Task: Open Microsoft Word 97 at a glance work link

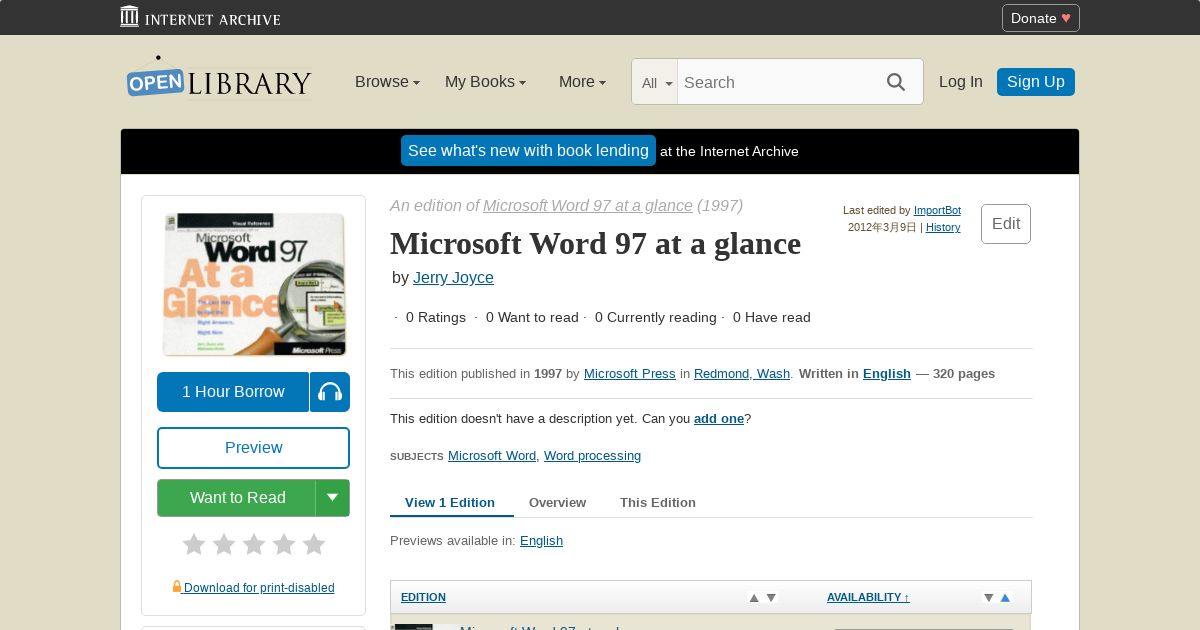Action: coord(588,205)
